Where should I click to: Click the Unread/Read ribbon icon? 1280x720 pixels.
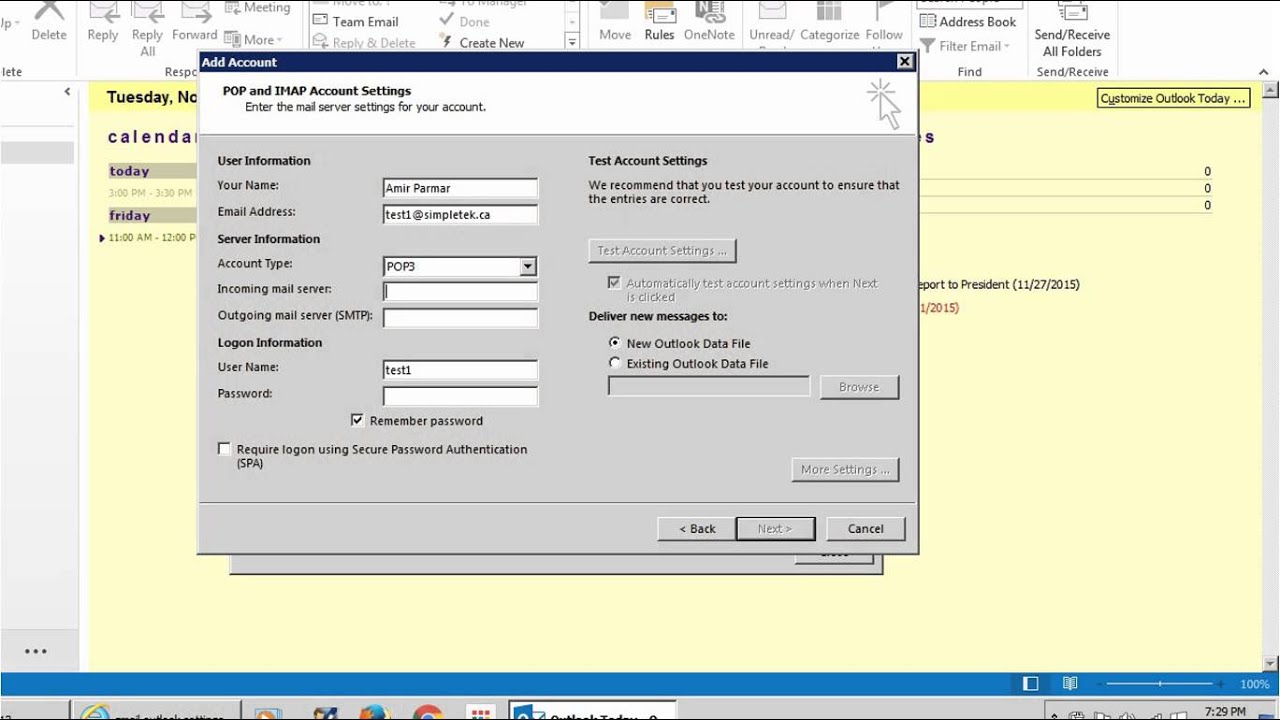point(771,26)
